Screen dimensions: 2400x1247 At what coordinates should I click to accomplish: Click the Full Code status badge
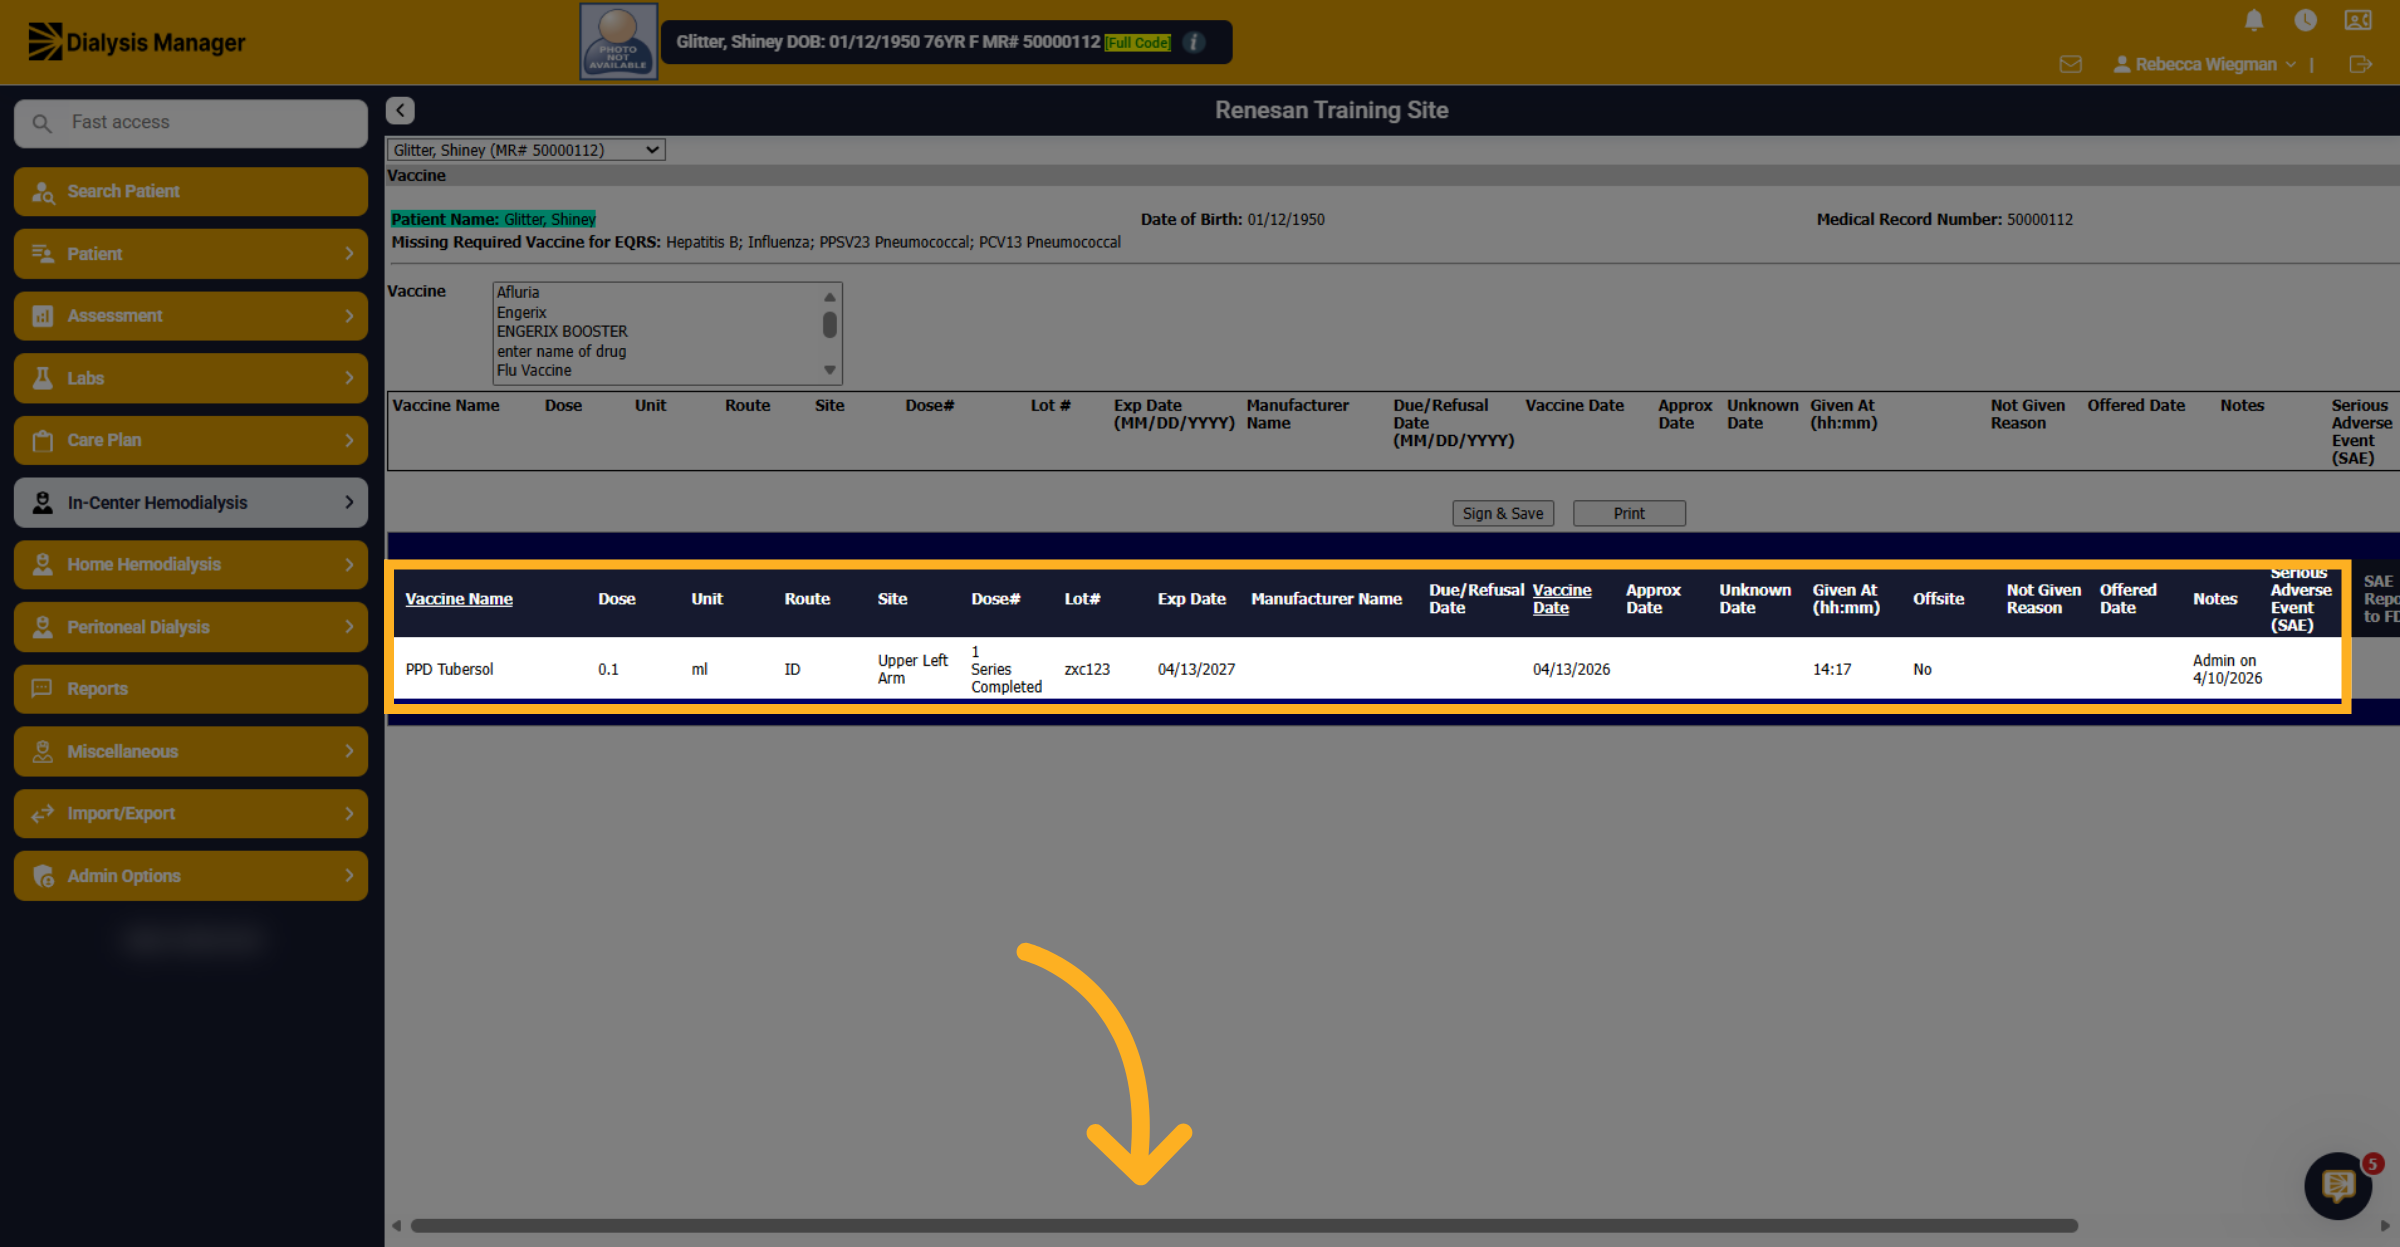pyautogui.click(x=1138, y=42)
